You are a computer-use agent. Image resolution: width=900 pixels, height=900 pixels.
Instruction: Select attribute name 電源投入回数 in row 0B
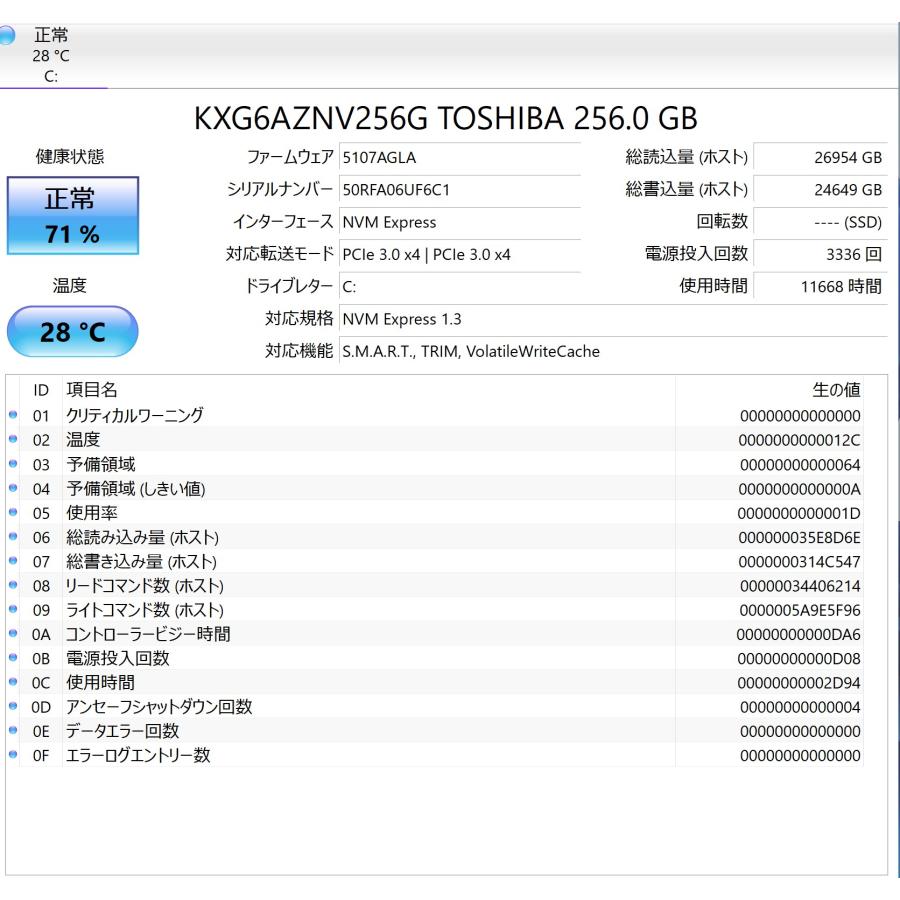point(118,658)
